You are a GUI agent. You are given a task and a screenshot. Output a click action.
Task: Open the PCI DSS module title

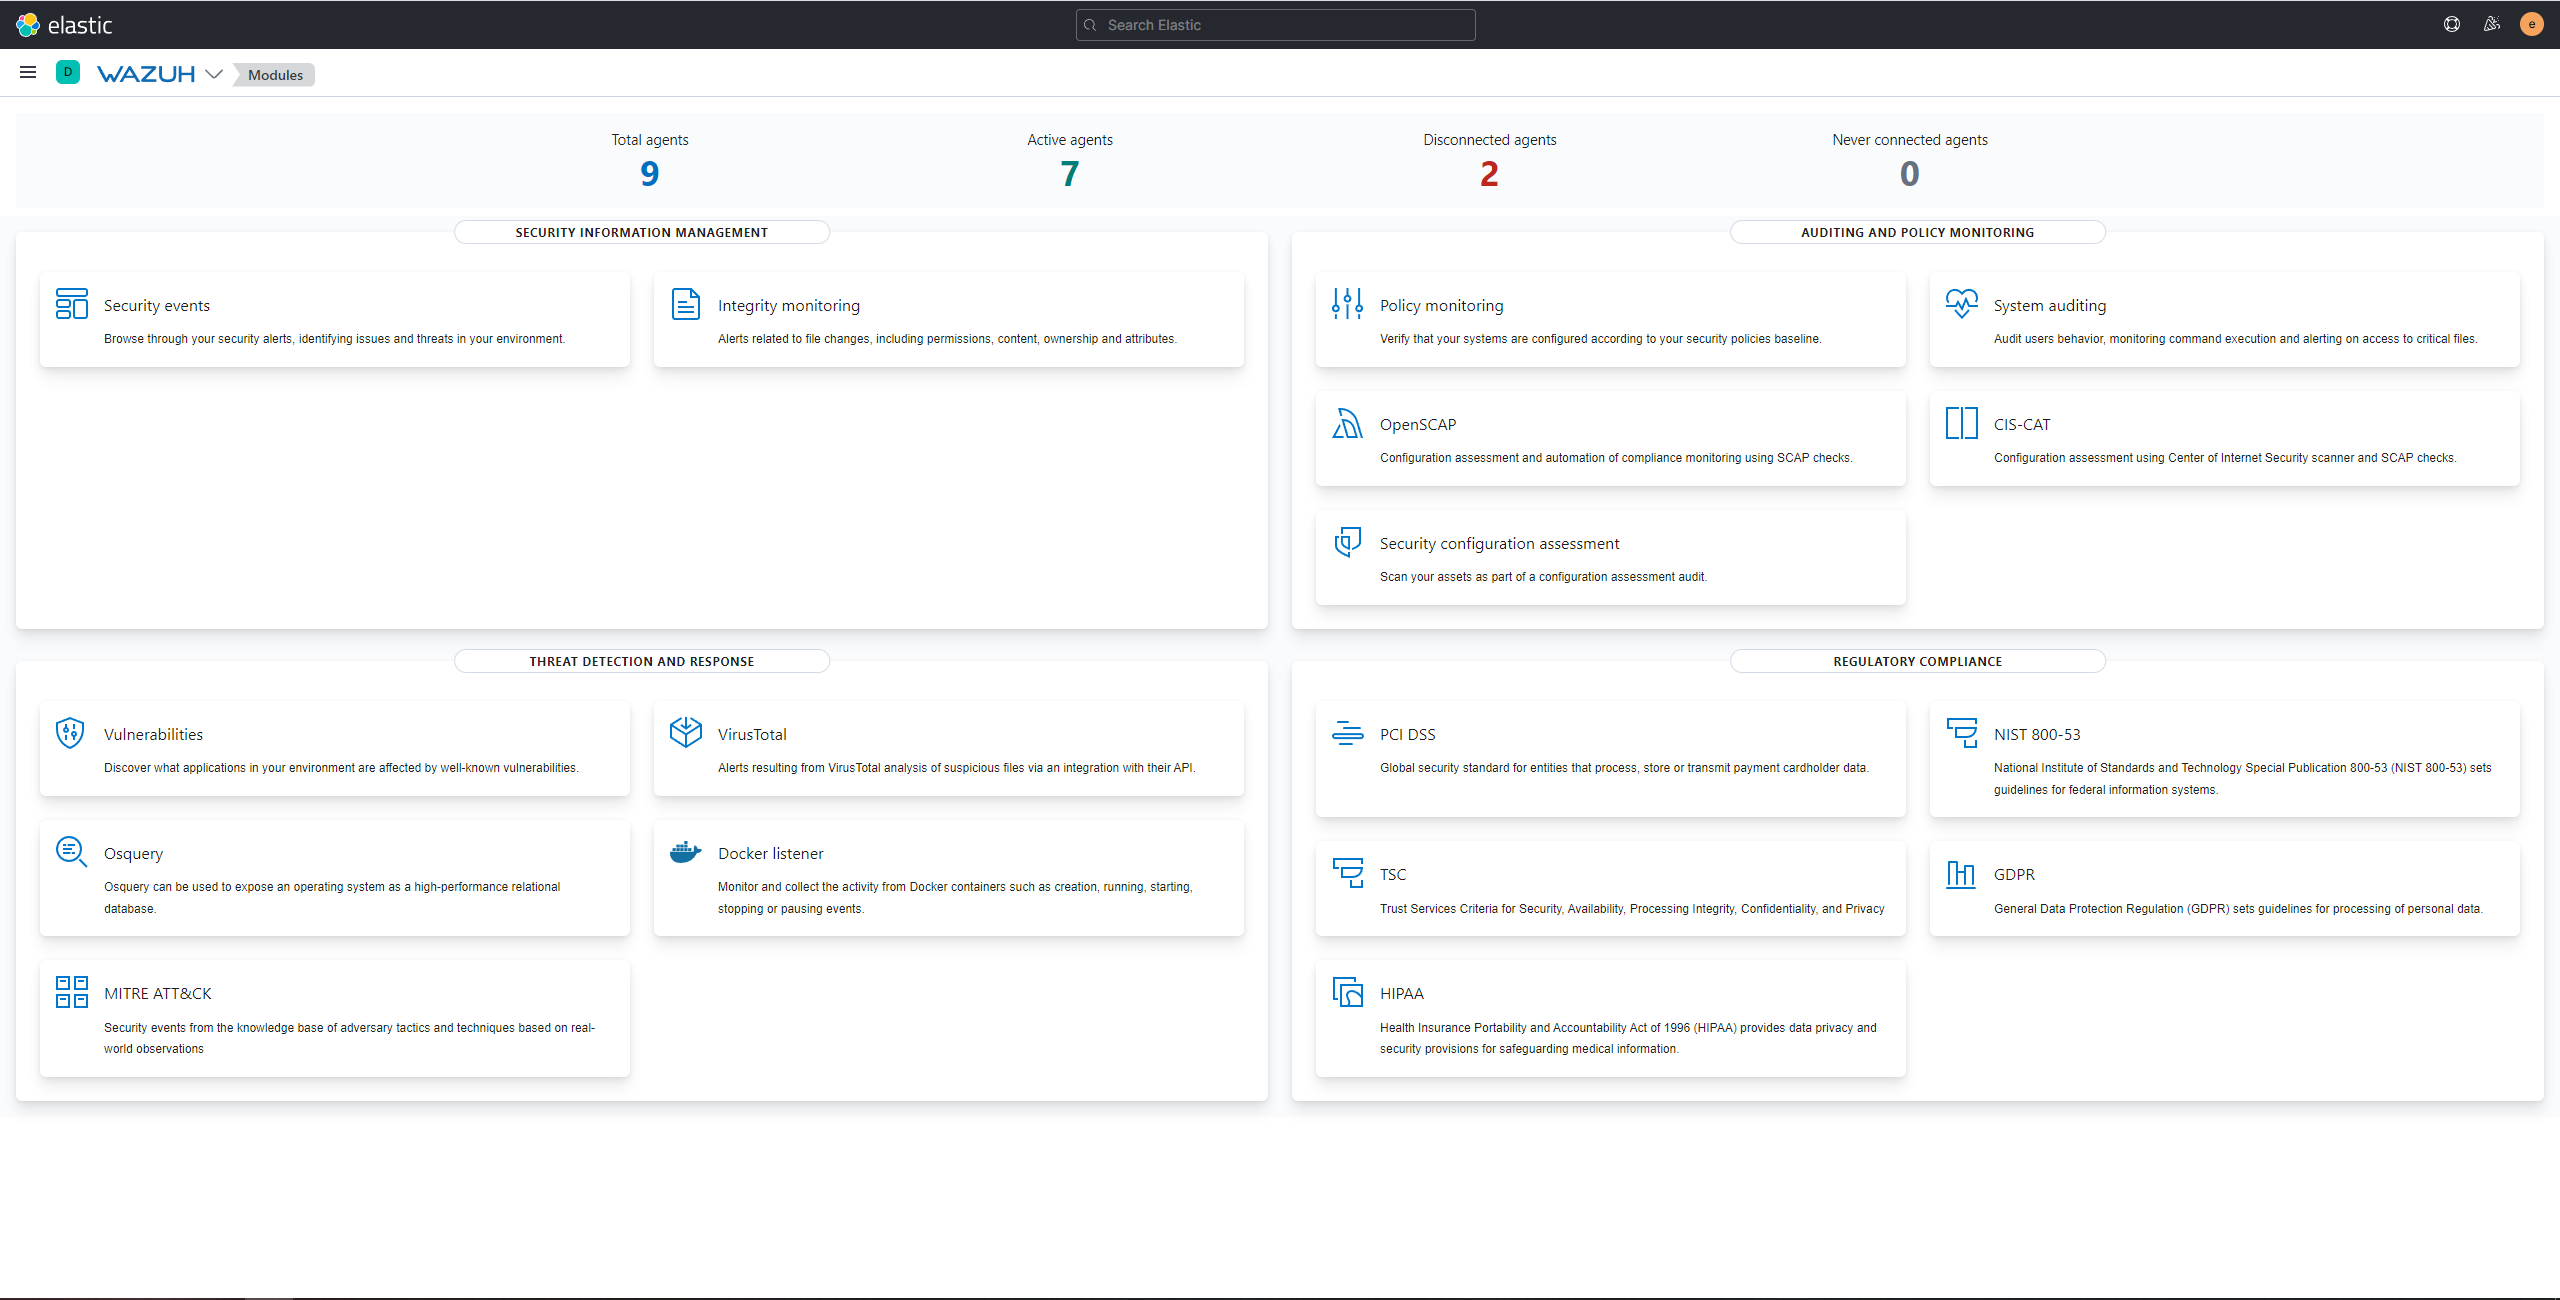pos(1407,734)
